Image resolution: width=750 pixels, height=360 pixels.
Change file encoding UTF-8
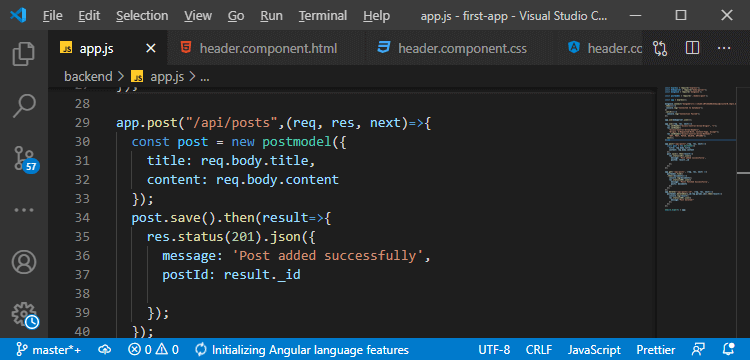pos(494,349)
